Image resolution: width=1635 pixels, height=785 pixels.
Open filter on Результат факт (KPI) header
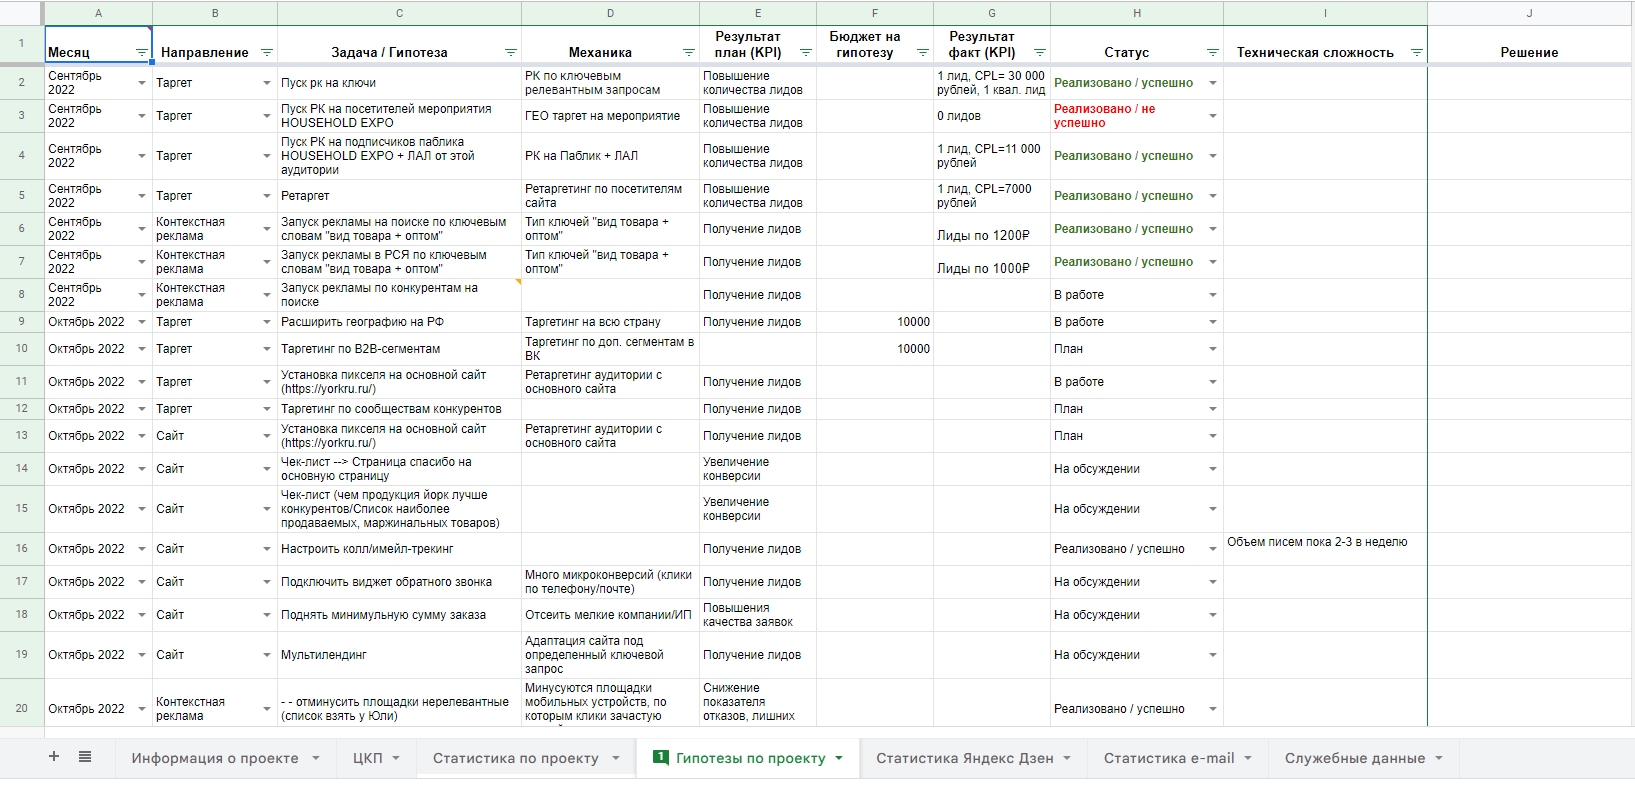(1040, 53)
